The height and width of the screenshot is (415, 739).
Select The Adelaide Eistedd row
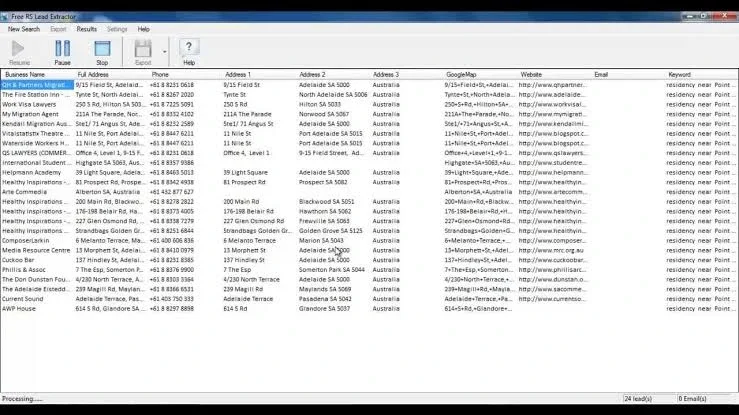tap(369, 289)
